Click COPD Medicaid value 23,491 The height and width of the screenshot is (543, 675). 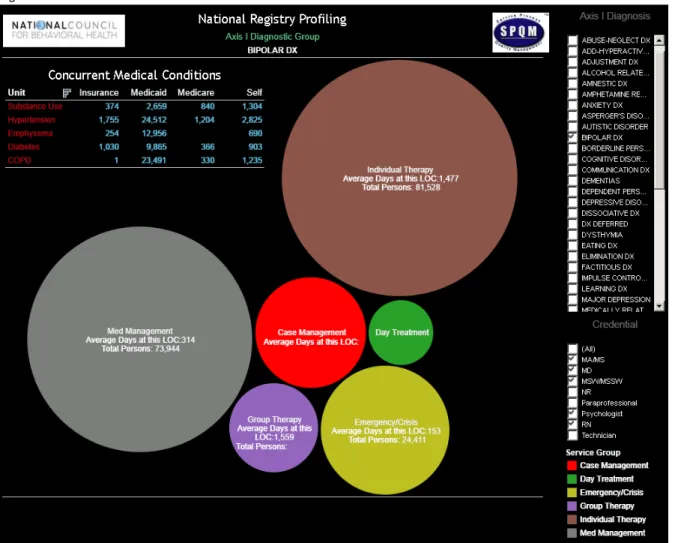click(x=154, y=160)
